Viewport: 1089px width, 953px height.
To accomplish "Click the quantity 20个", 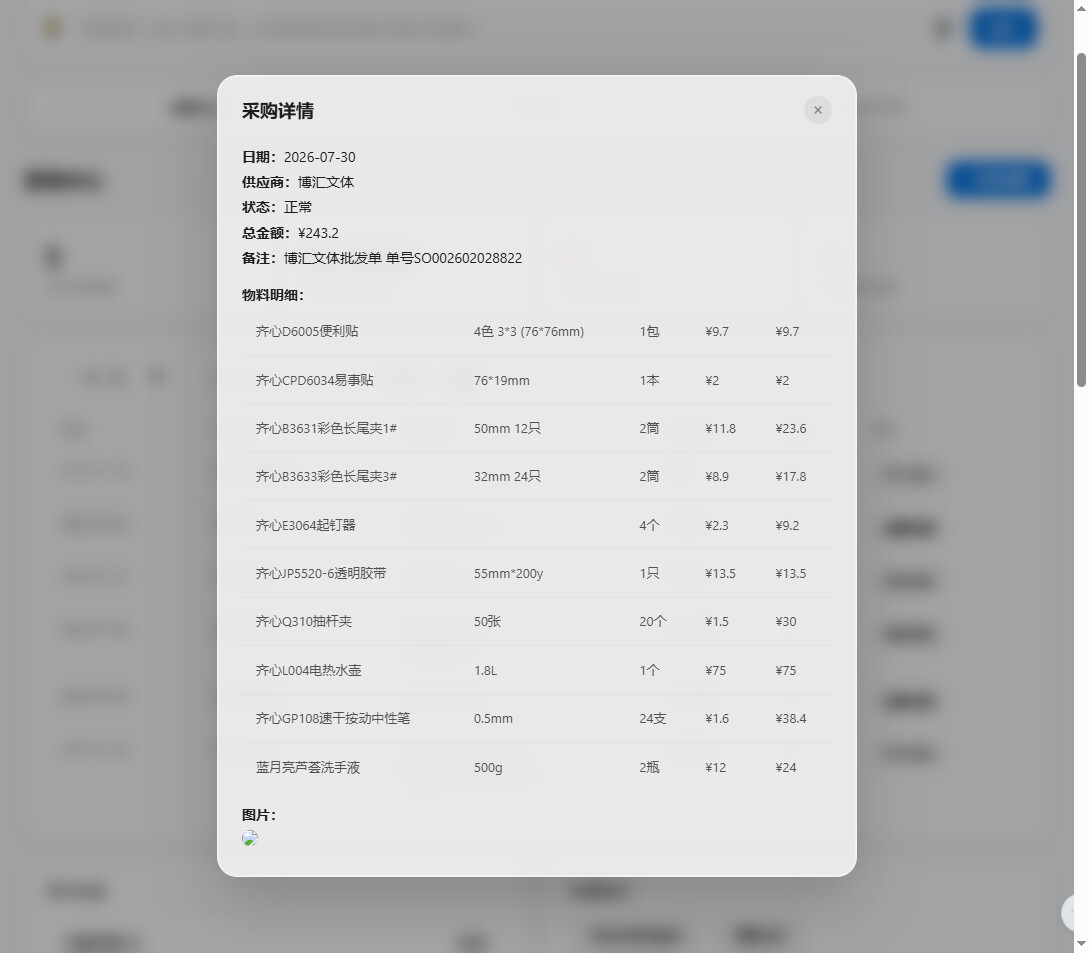I will click(x=653, y=621).
